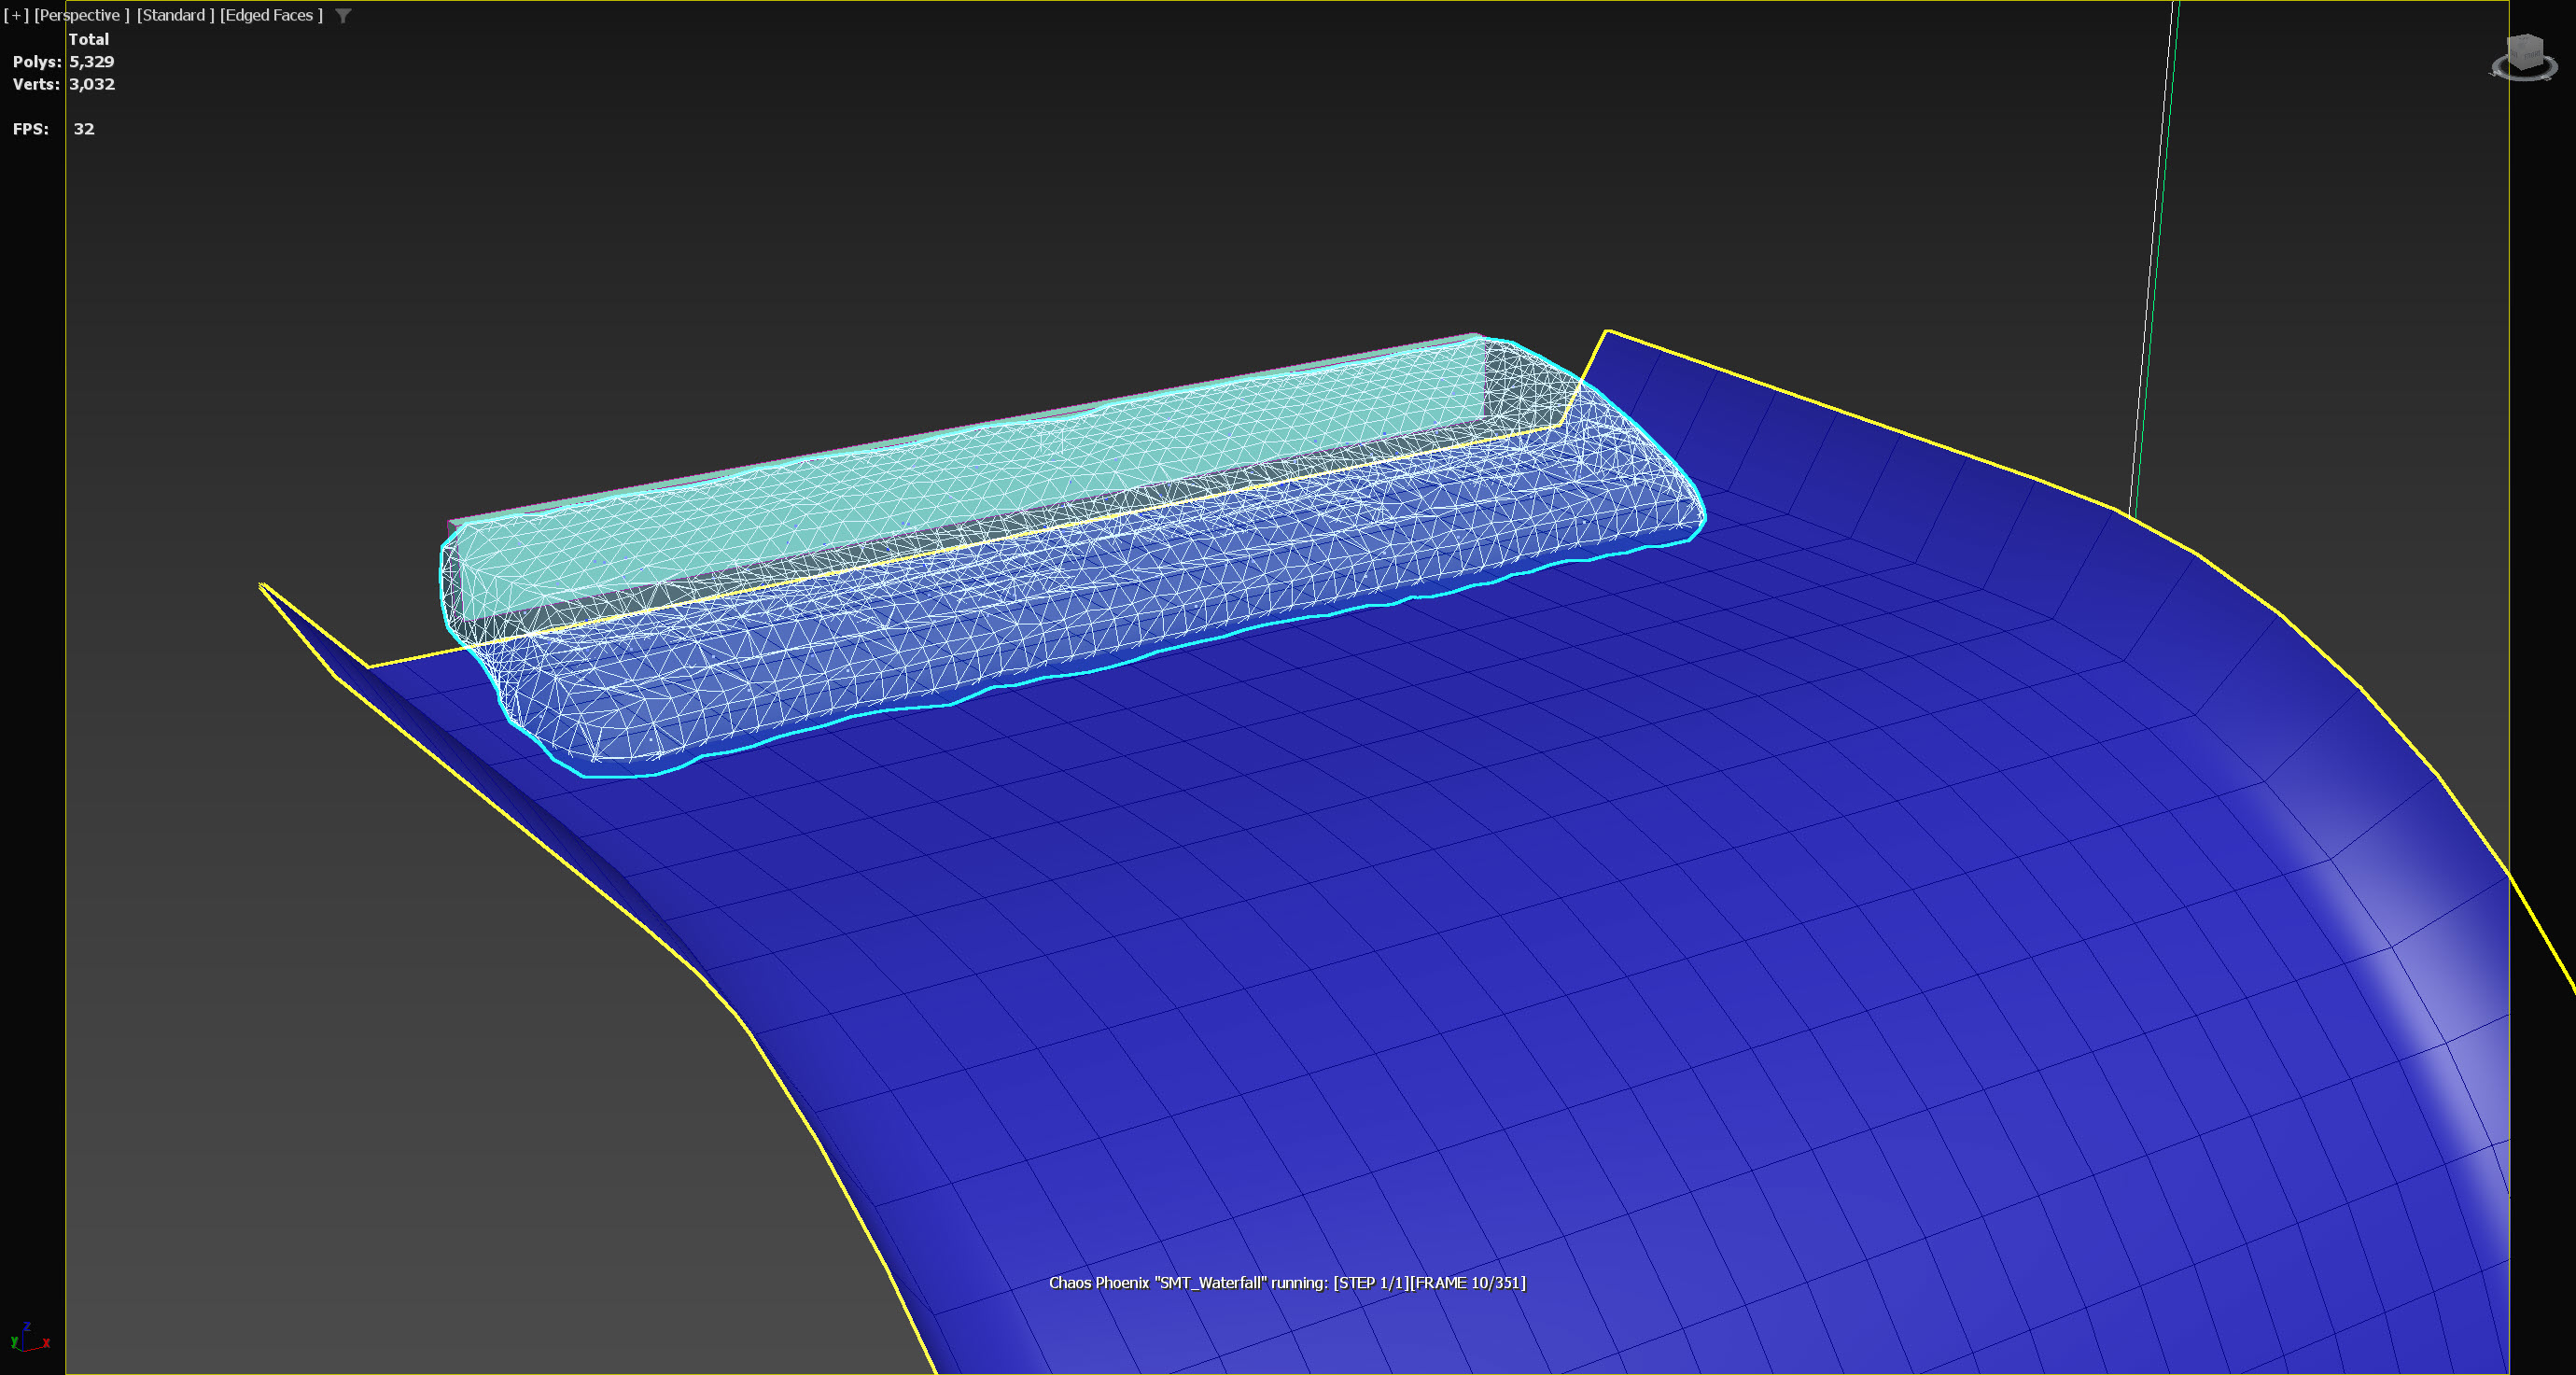Click the viewport filter funnel icon
Viewport: 2576px width, 1375px height.
tap(343, 16)
